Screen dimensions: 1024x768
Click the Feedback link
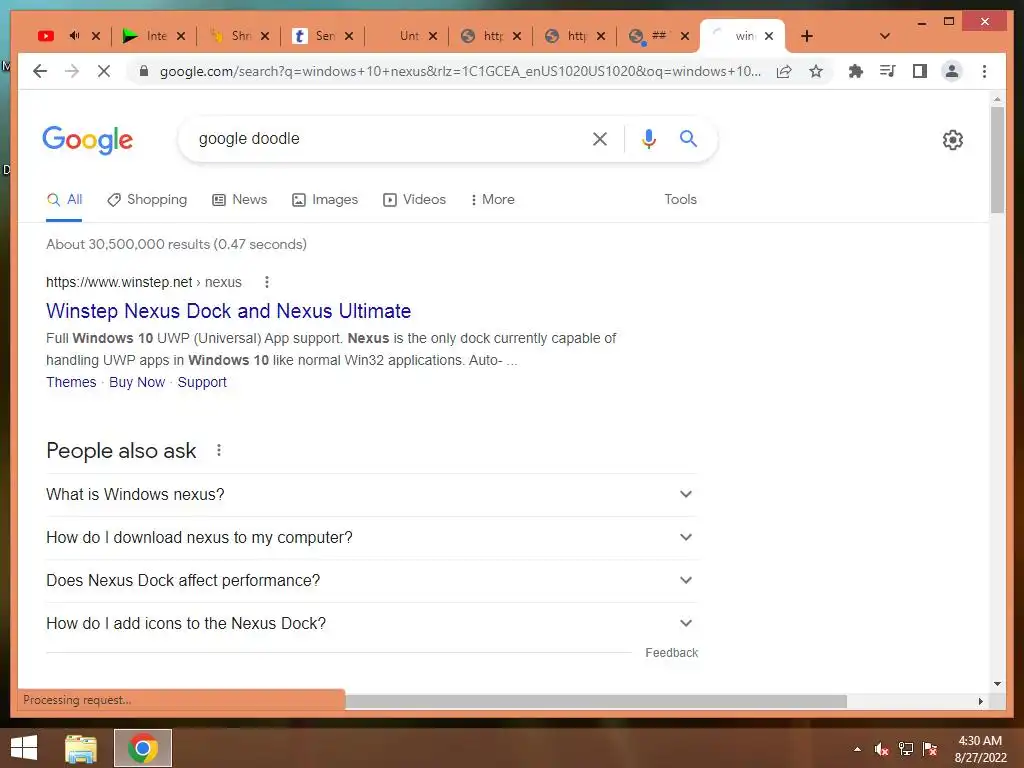point(671,653)
